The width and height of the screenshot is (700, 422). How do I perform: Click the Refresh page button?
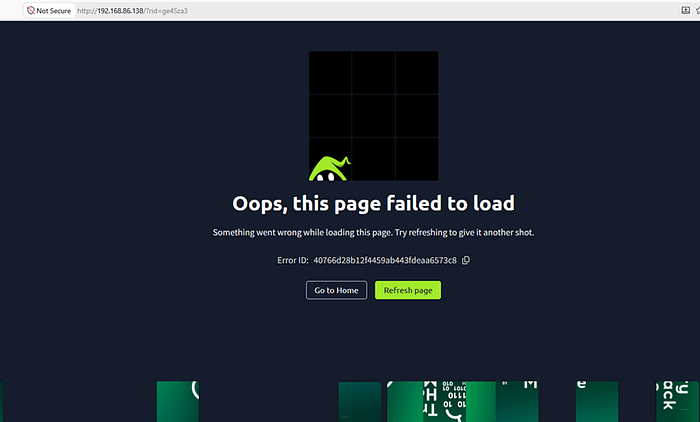click(408, 290)
